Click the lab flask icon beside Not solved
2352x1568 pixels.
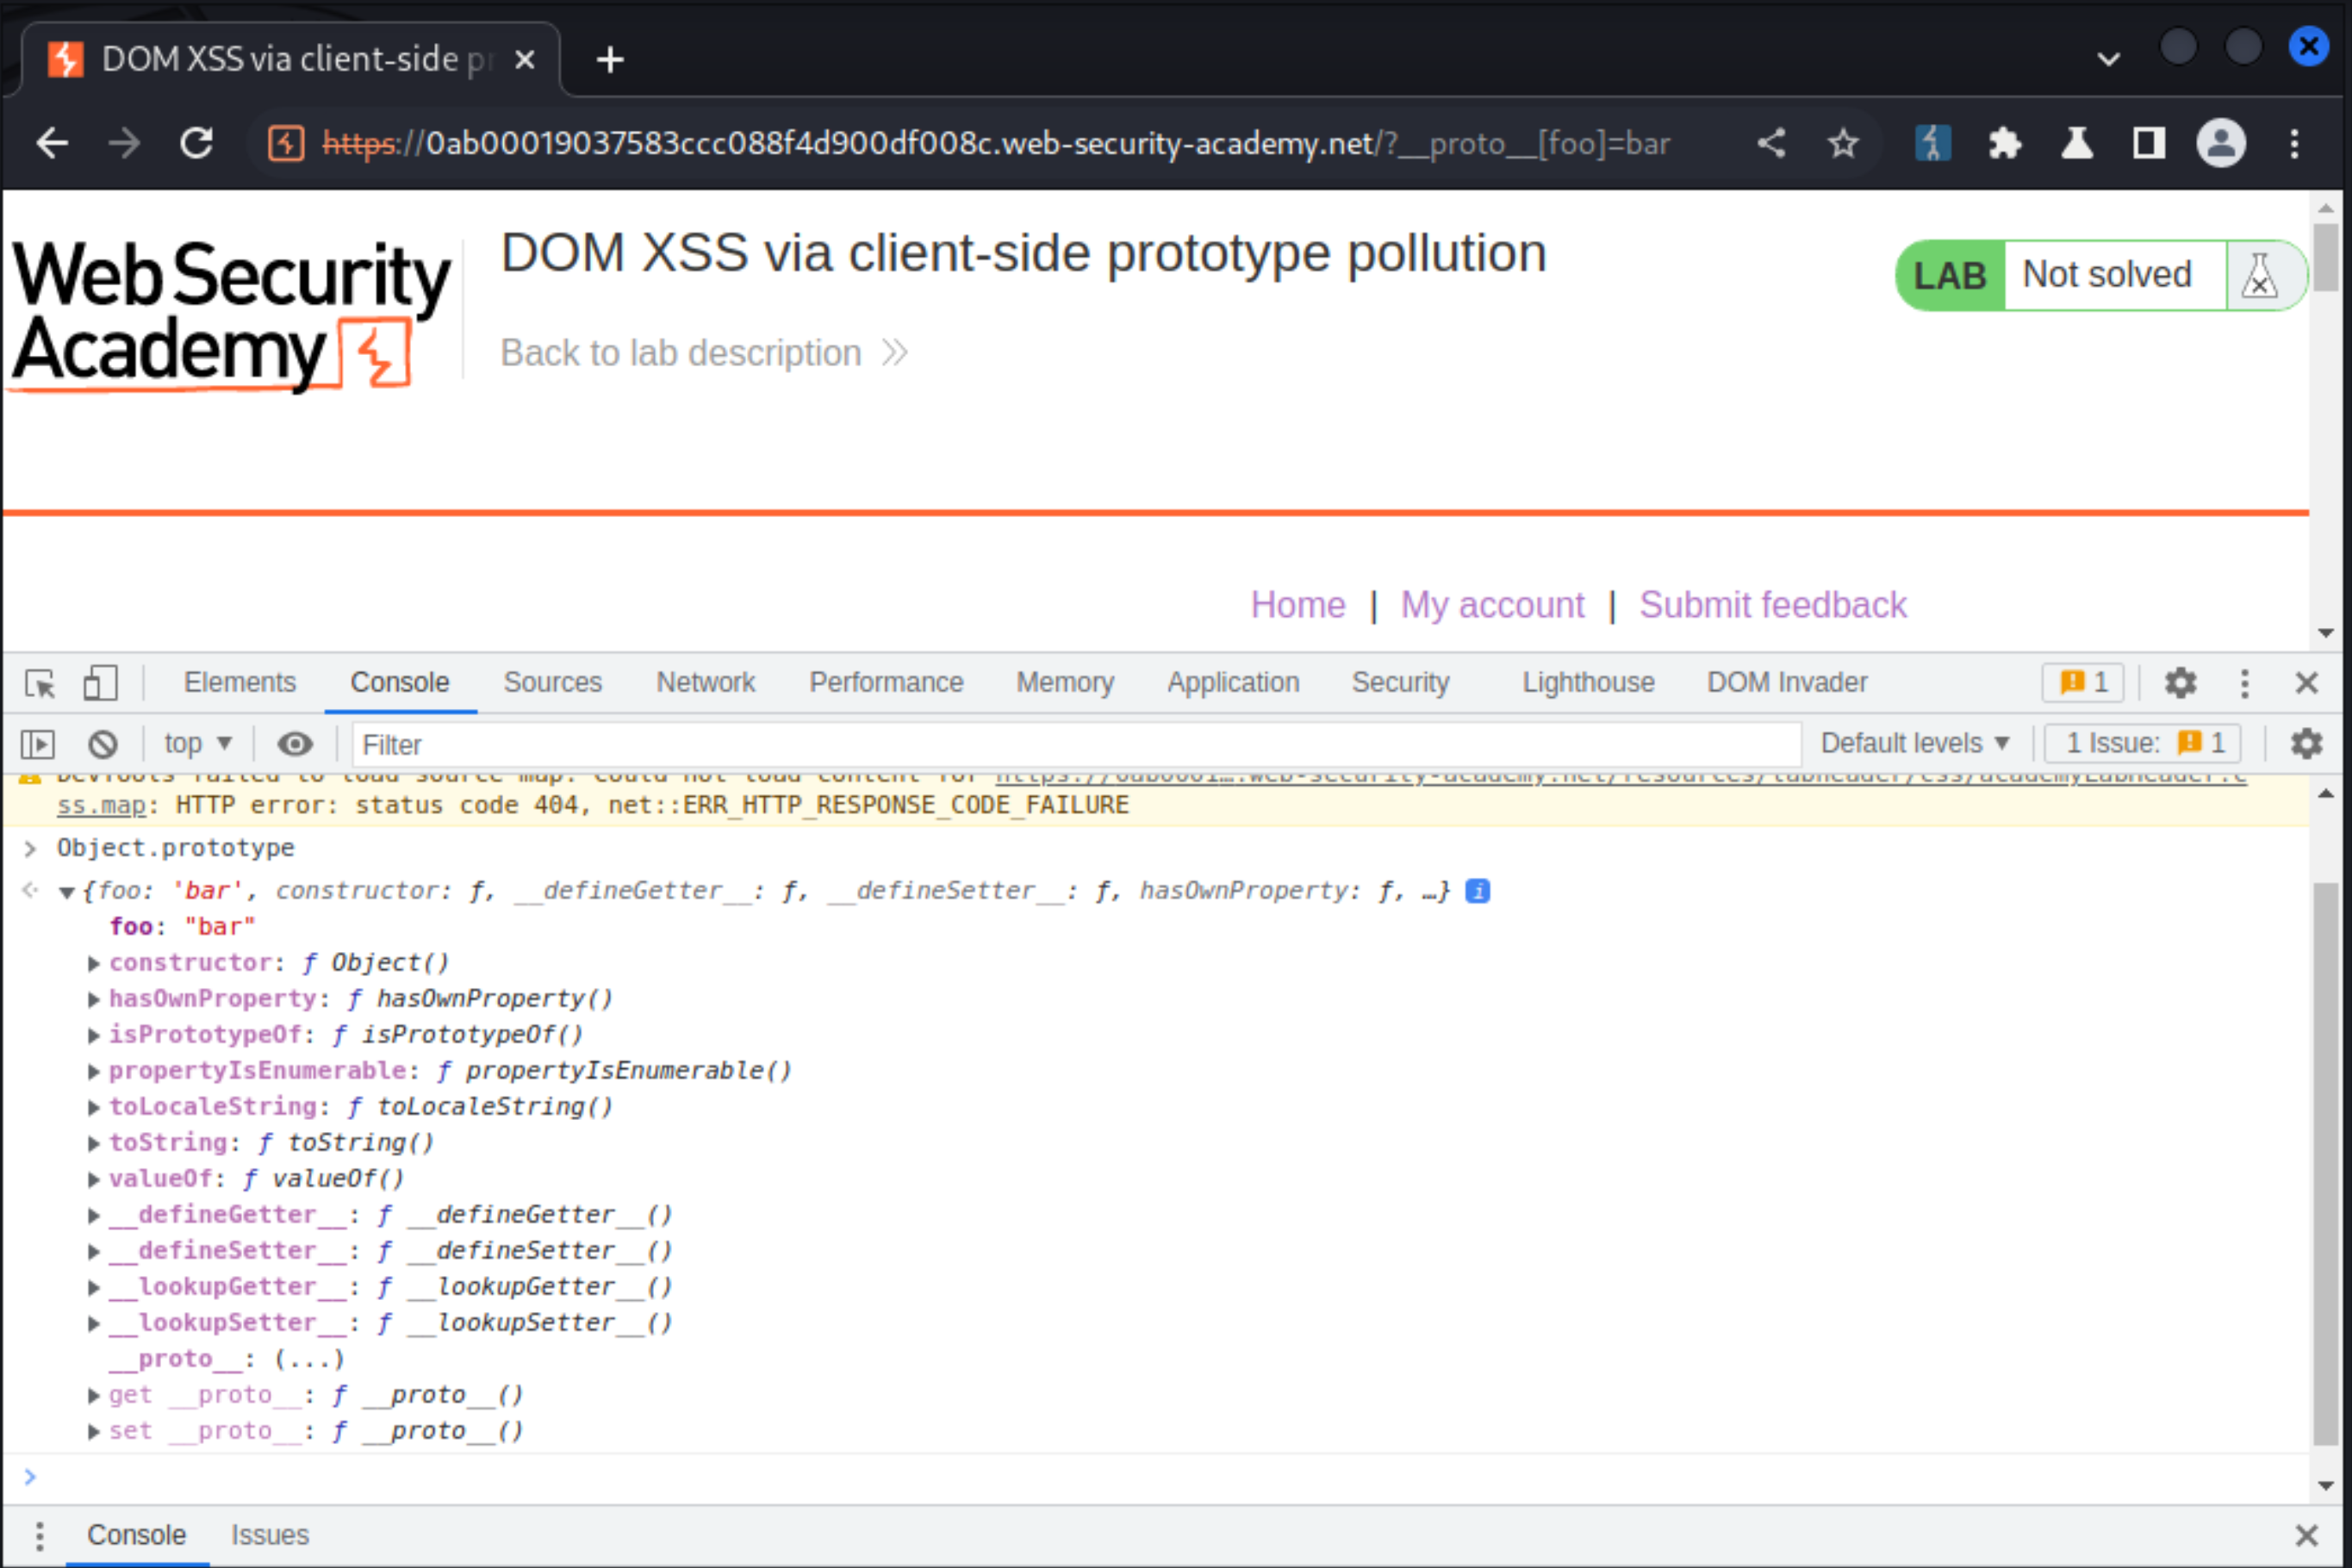(2259, 275)
